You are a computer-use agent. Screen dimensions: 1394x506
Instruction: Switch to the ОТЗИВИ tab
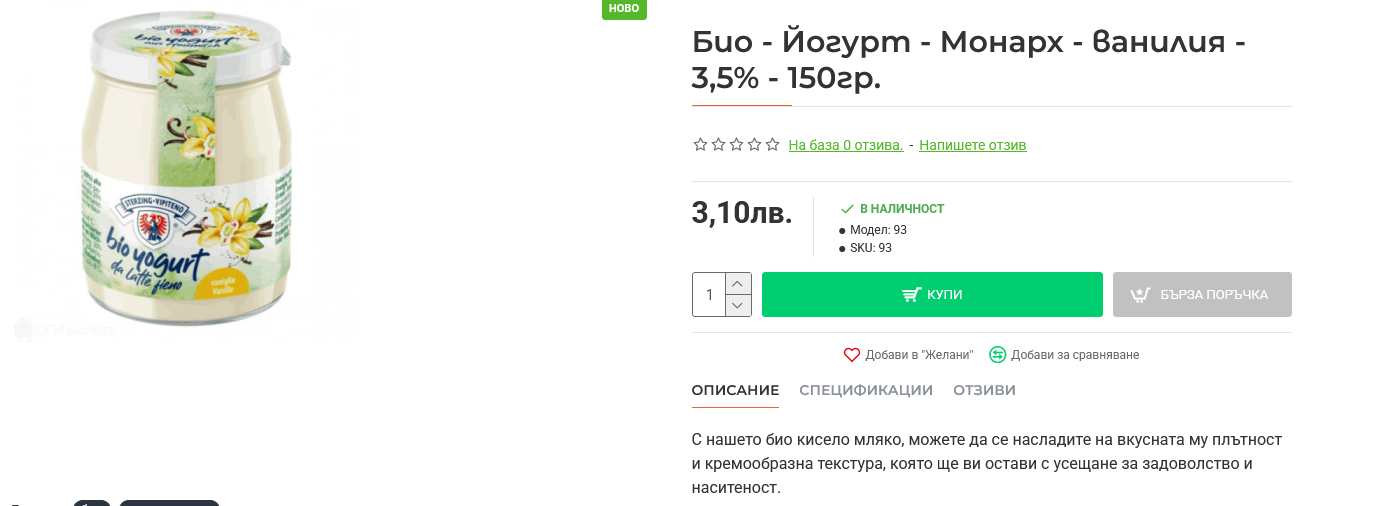pyautogui.click(x=984, y=390)
